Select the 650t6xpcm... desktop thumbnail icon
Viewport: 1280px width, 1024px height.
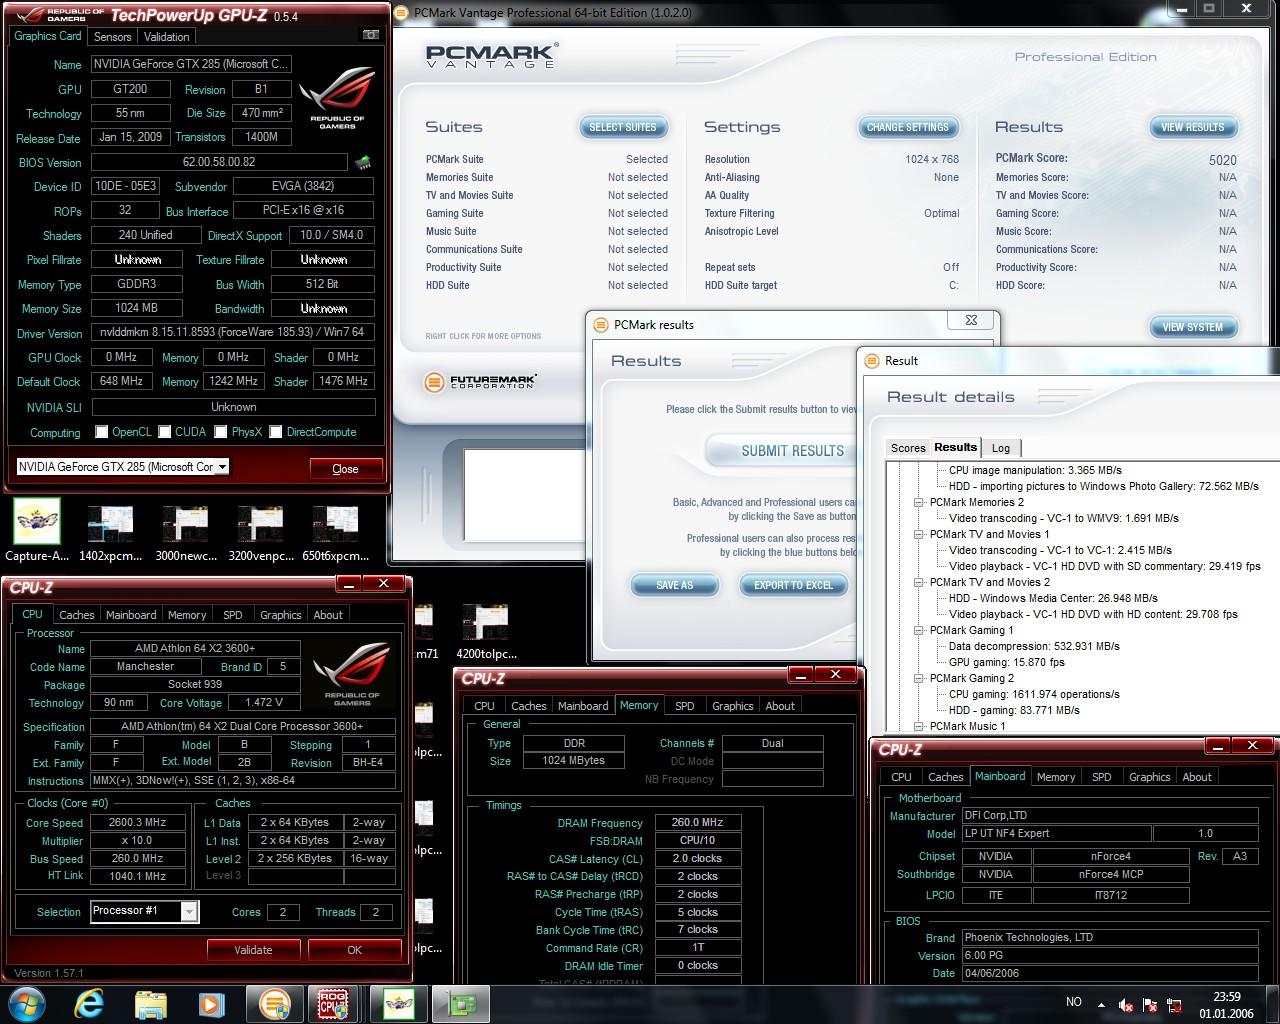pos(335,532)
